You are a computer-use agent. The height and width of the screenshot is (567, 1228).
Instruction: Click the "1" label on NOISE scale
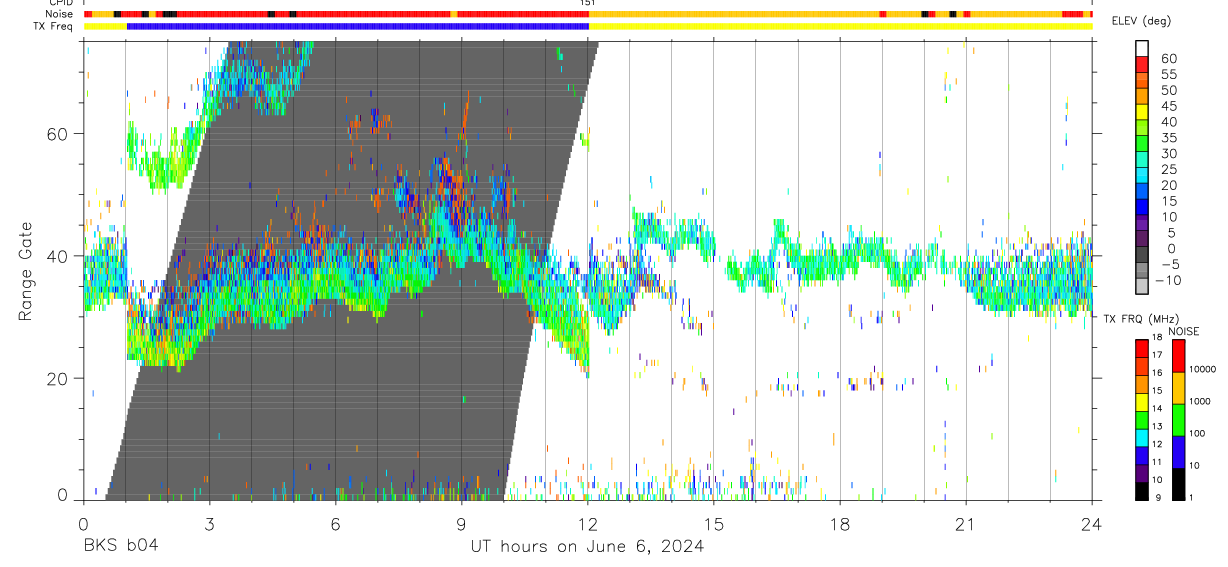[x=1191, y=497]
